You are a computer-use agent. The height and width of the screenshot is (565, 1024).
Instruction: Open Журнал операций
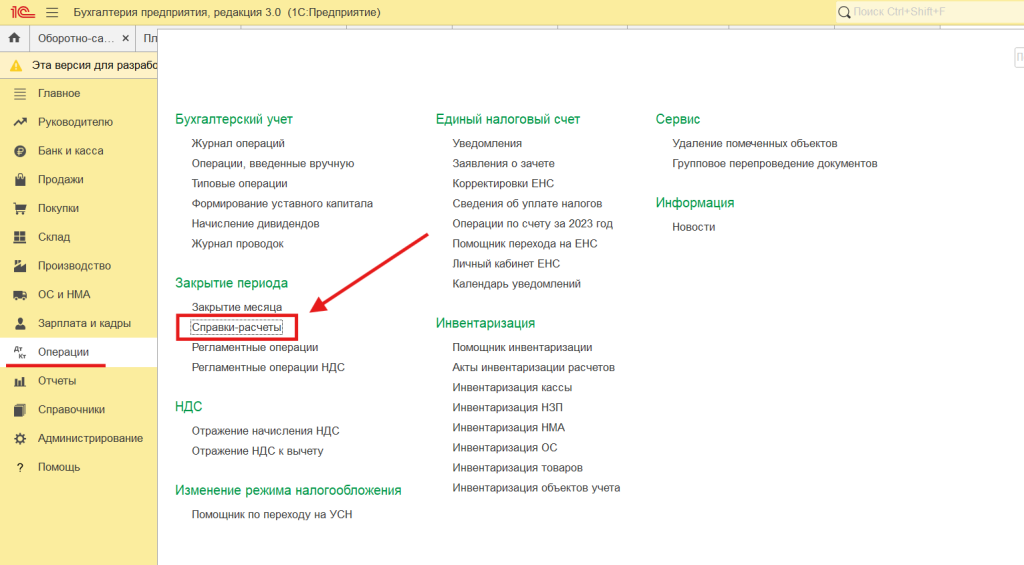pos(238,143)
